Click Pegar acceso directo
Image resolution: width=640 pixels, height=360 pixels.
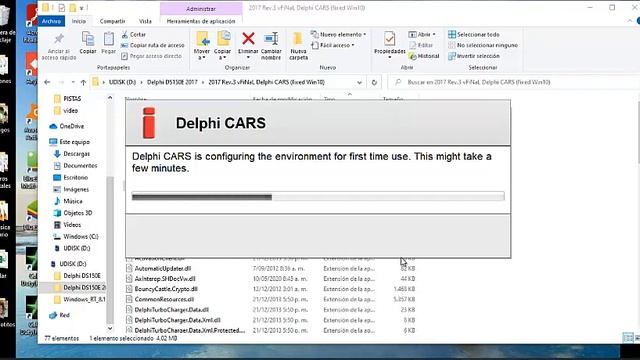coord(151,56)
